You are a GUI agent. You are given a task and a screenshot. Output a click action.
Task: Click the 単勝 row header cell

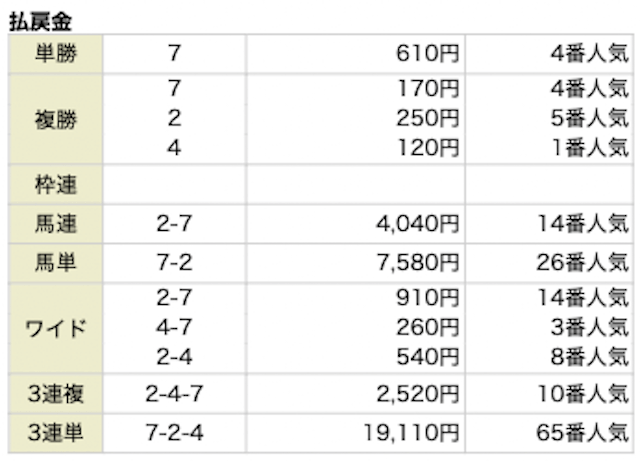pyautogui.click(x=56, y=54)
